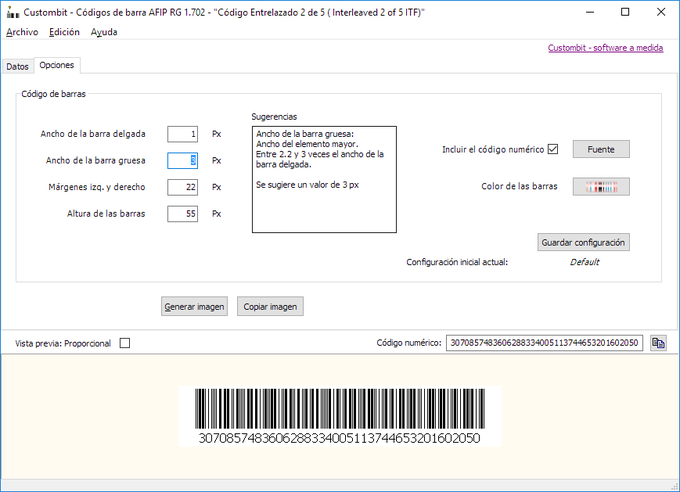Open the Edición menu
The width and height of the screenshot is (680, 492).
click(x=64, y=32)
